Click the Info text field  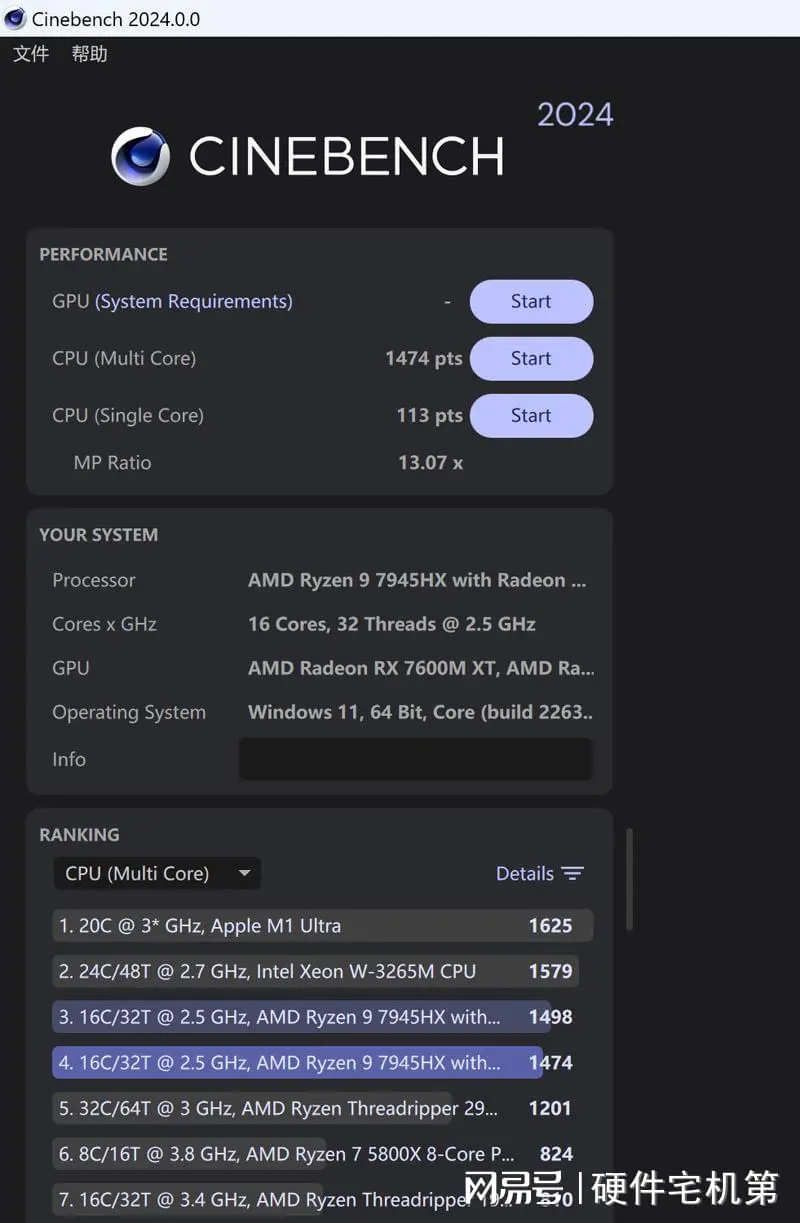coord(415,760)
